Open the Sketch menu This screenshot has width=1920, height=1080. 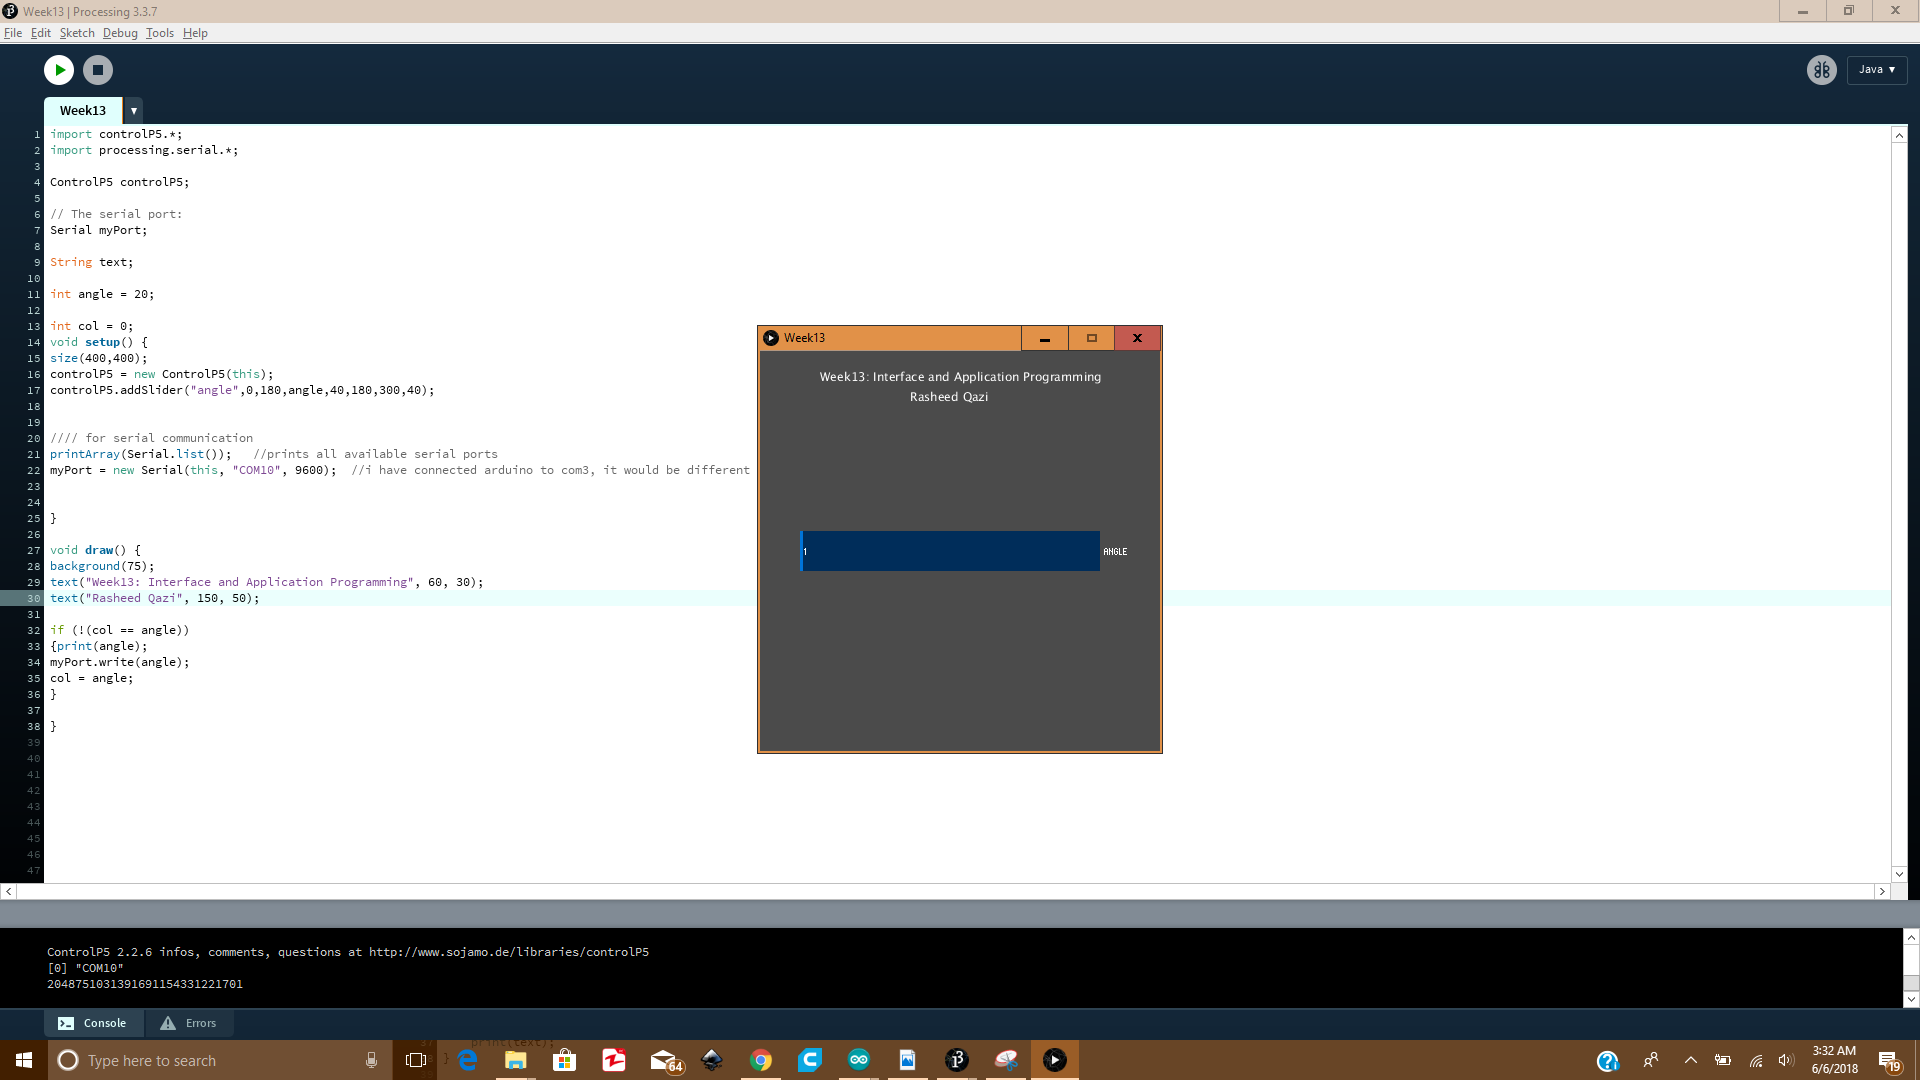coord(77,33)
